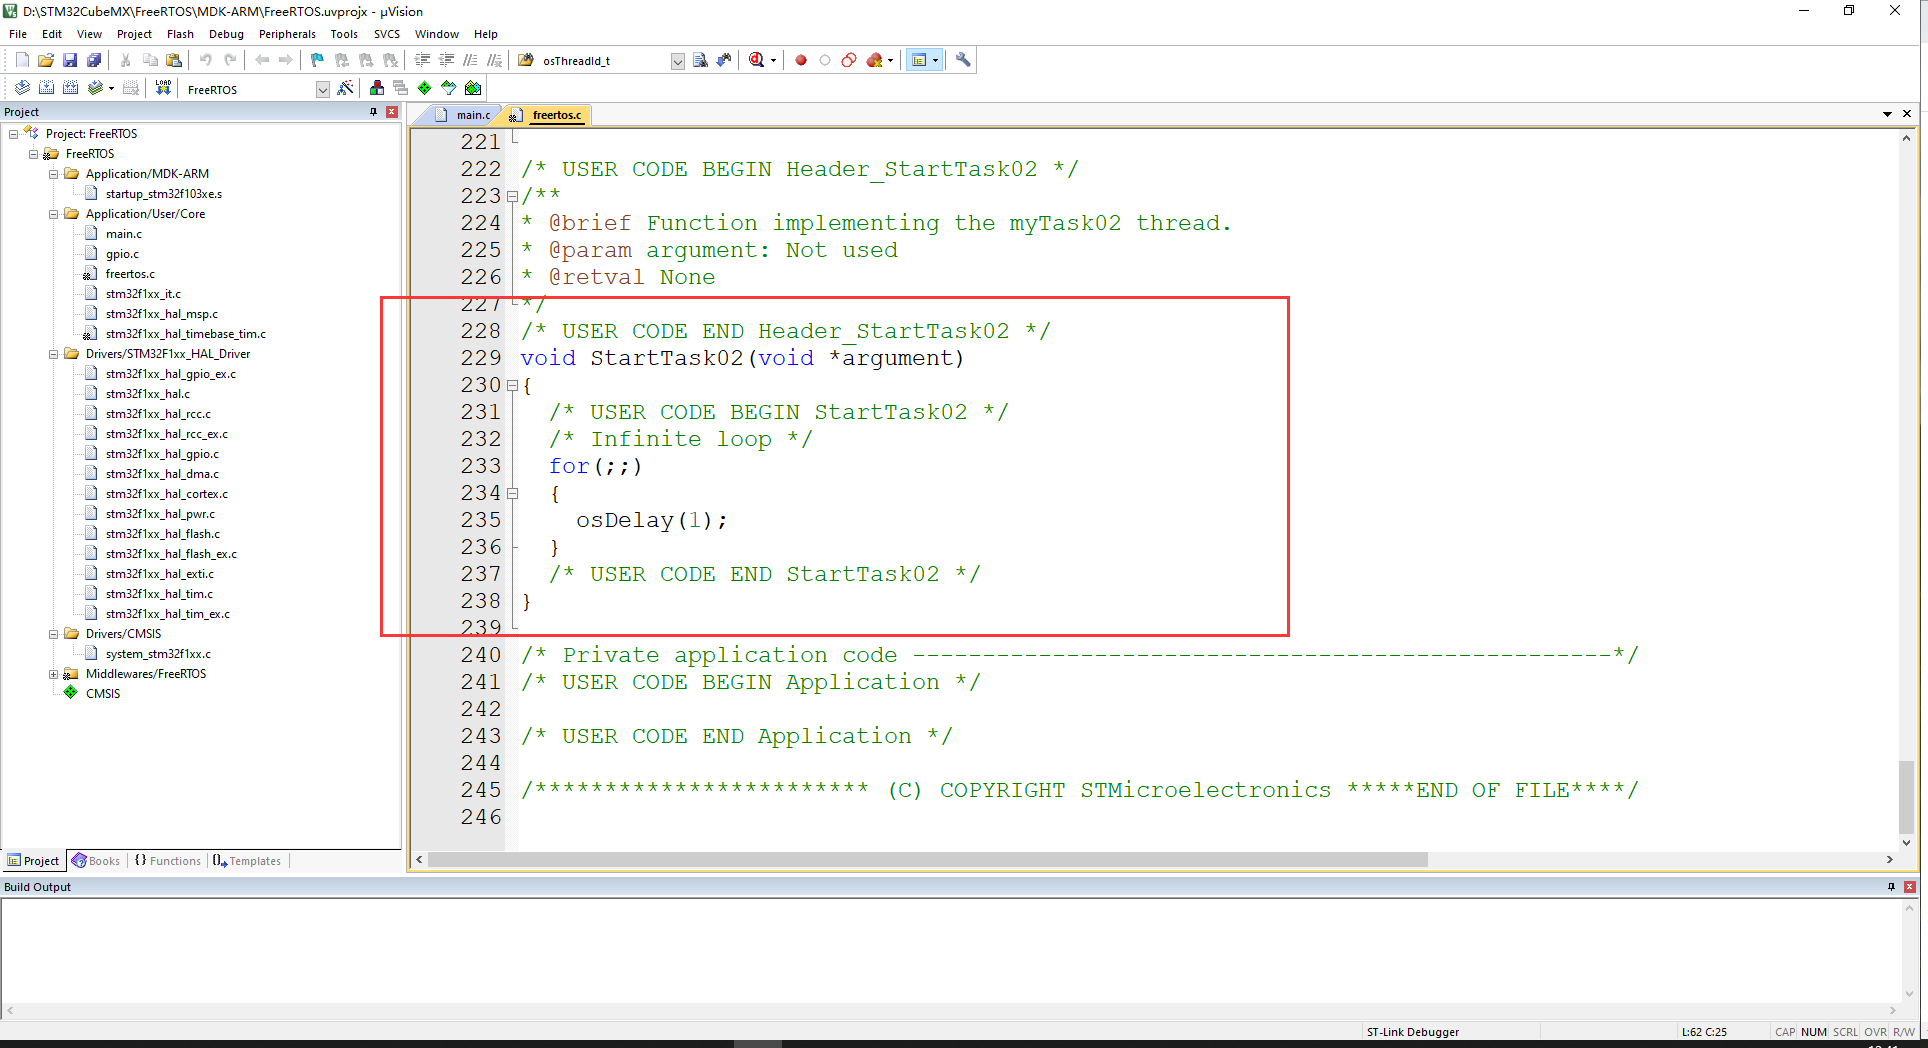Collapse the Drivers/STM32F1xx_HAL_Driver folder
The width and height of the screenshot is (1928, 1048).
pos(54,354)
